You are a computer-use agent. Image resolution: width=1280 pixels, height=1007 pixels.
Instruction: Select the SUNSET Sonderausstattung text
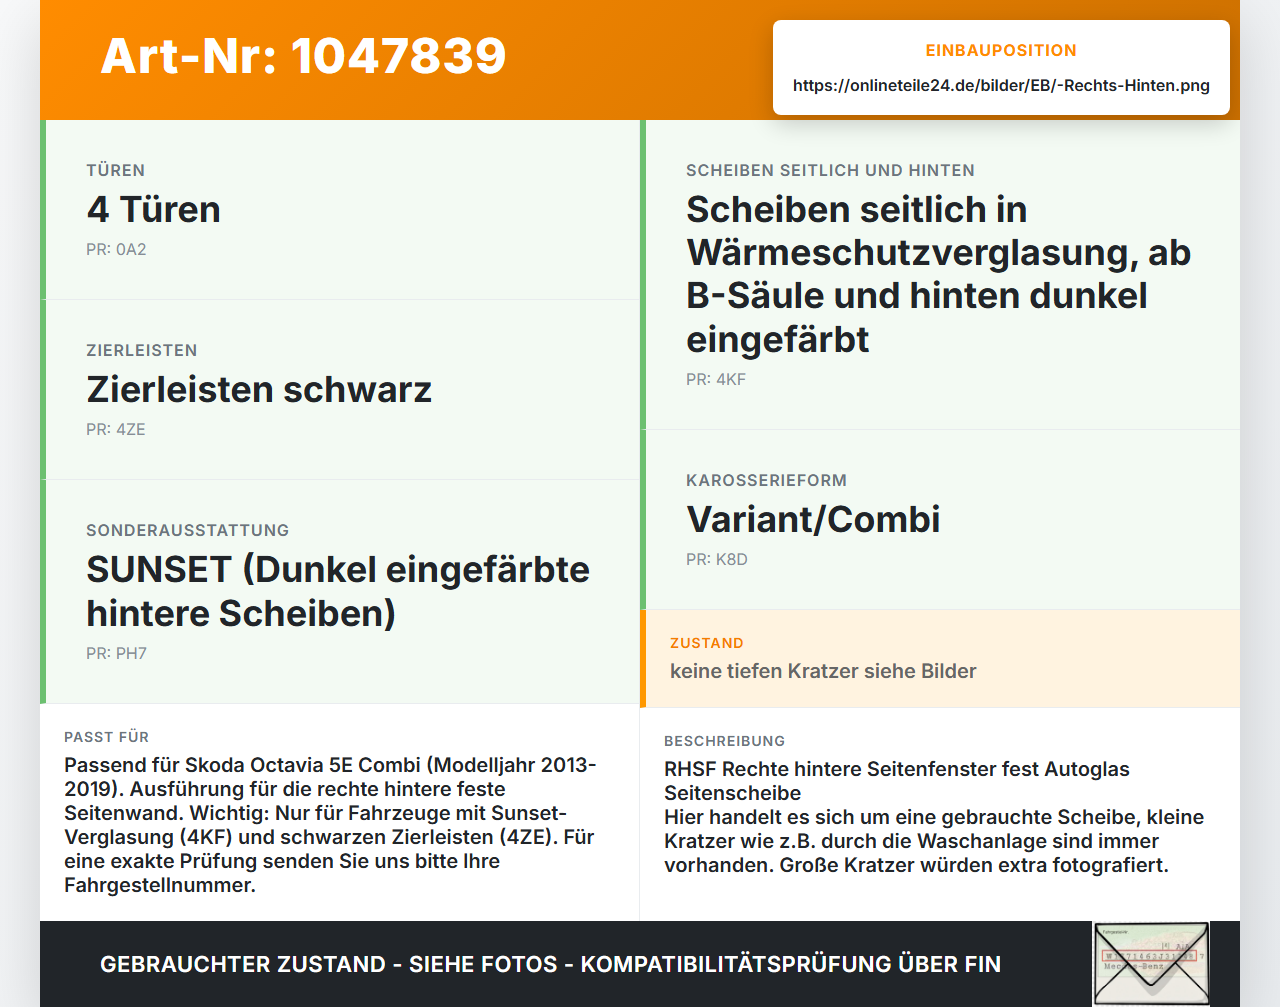[338, 591]
